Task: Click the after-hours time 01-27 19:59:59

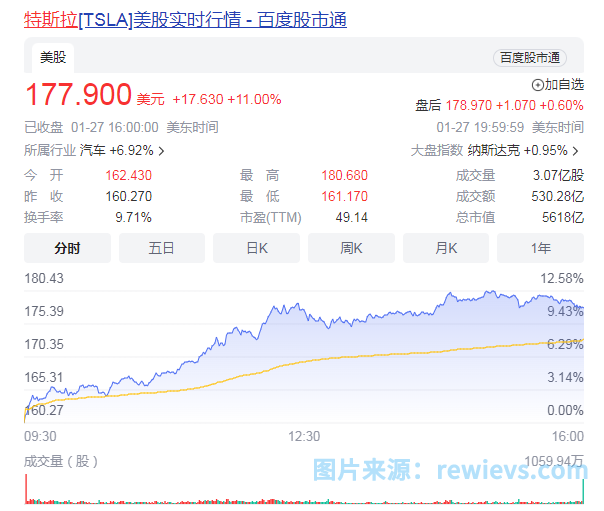Action: 480,127
